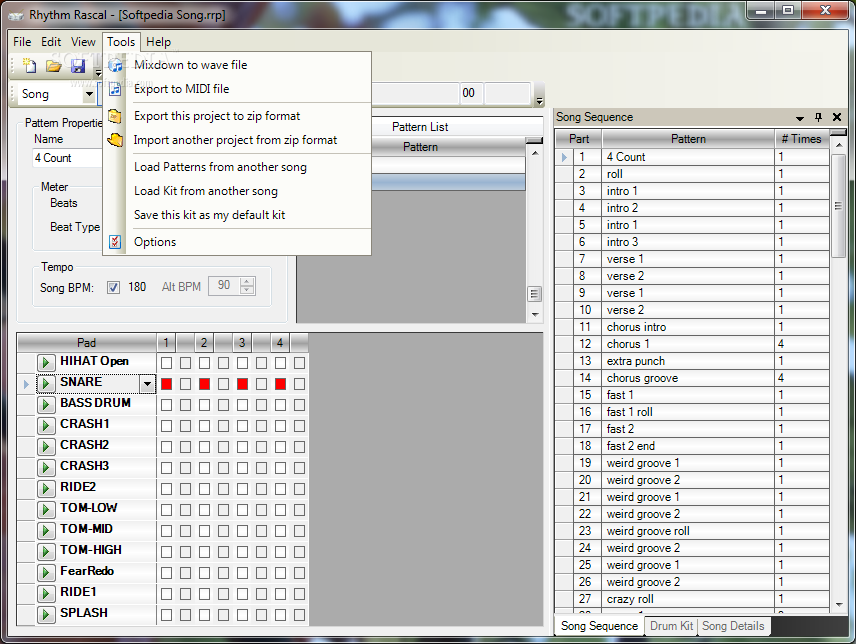Close the Song Sequence panel
Screen dimensions: 856x644
(836, 117)
